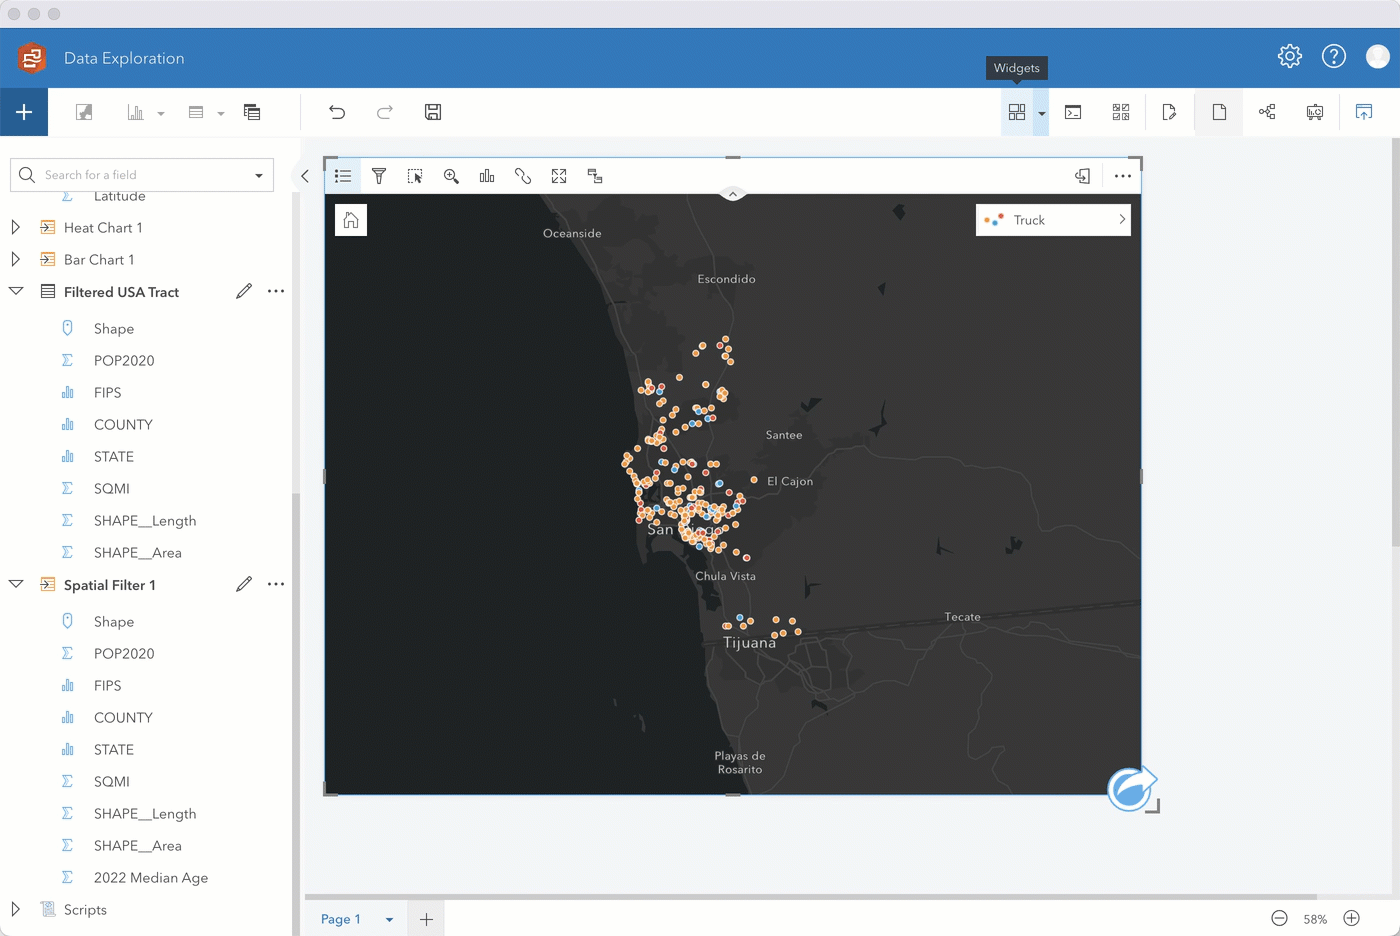
Task: Open the user profile avatar
Action: coord(1378,56)
